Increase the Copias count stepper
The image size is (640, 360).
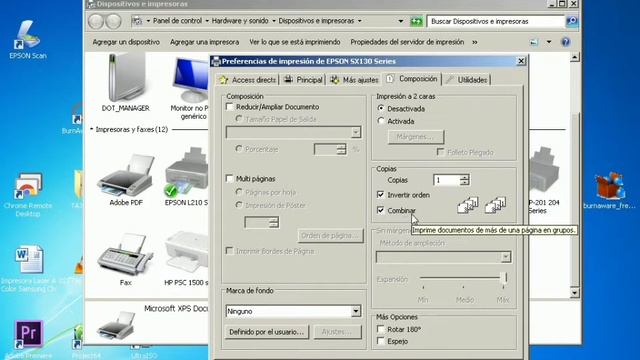[464, 177]
